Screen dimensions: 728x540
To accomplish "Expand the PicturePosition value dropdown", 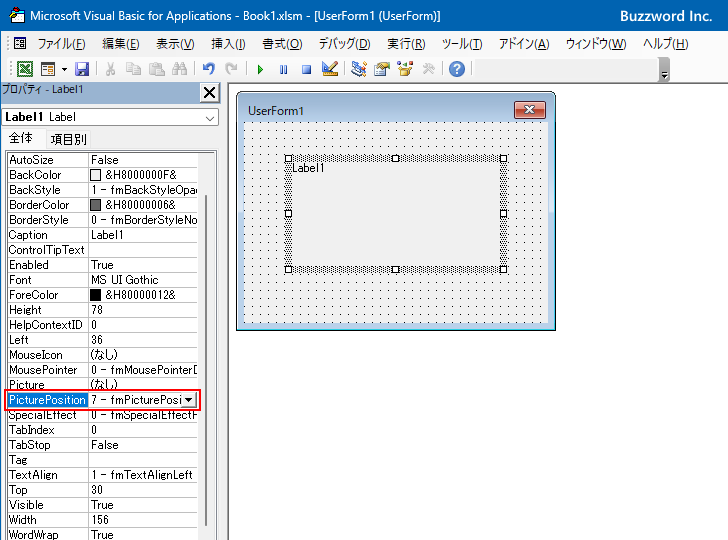I will 189,400.
